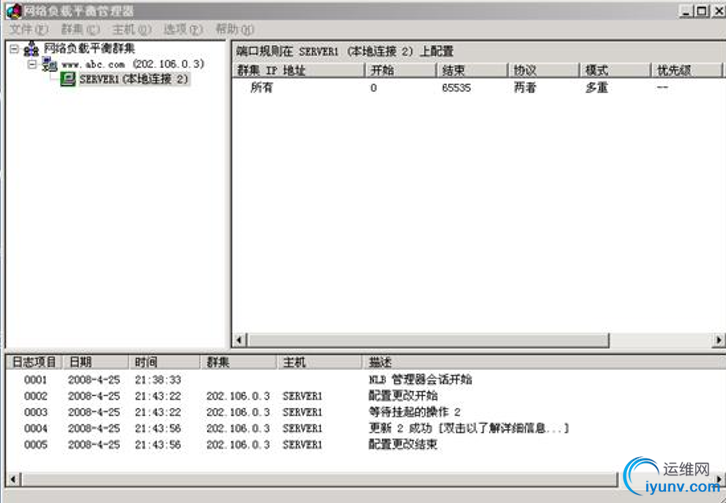Click the log pane horizontal scrollbar thumb
726x503 pixels.
pyautogui.click(x=319, y=479)
